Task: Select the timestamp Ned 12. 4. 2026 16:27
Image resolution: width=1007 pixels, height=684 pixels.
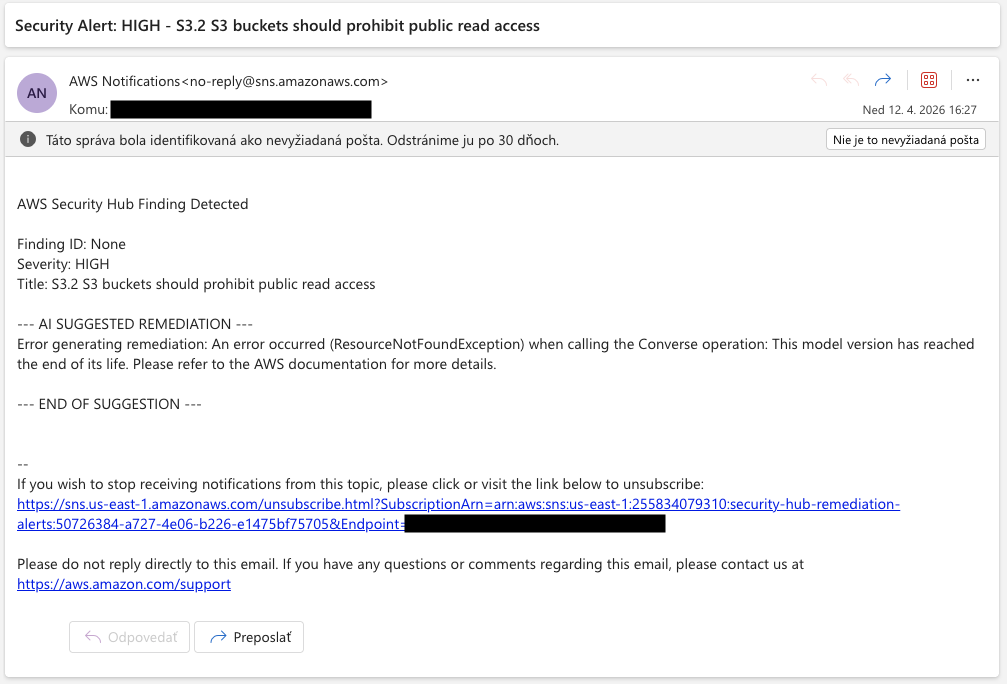Action: pos(919,110)
